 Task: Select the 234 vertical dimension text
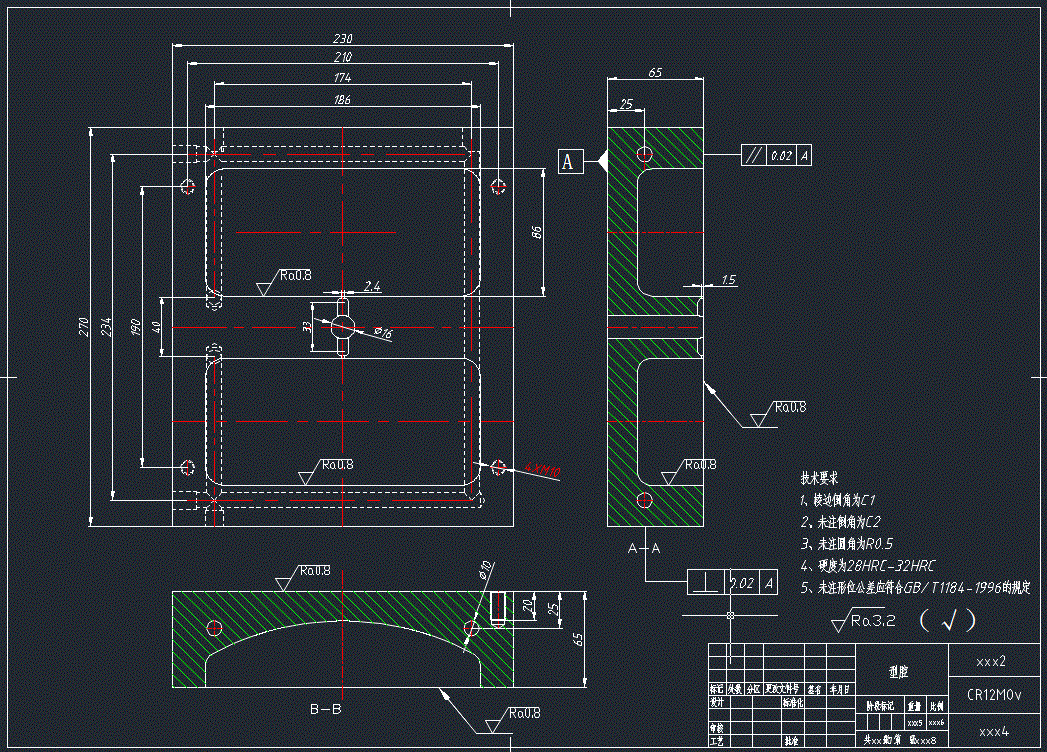(106, 327)
